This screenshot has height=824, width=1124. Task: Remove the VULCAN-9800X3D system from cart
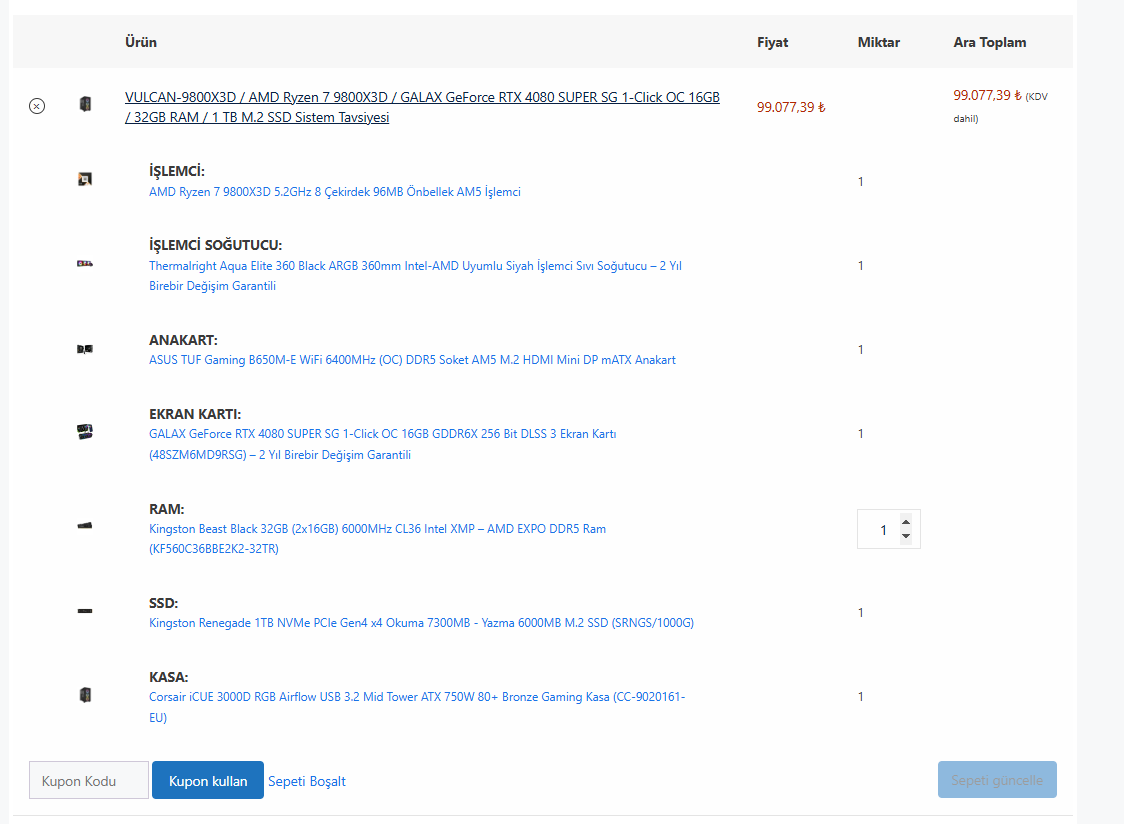point(37,106)
